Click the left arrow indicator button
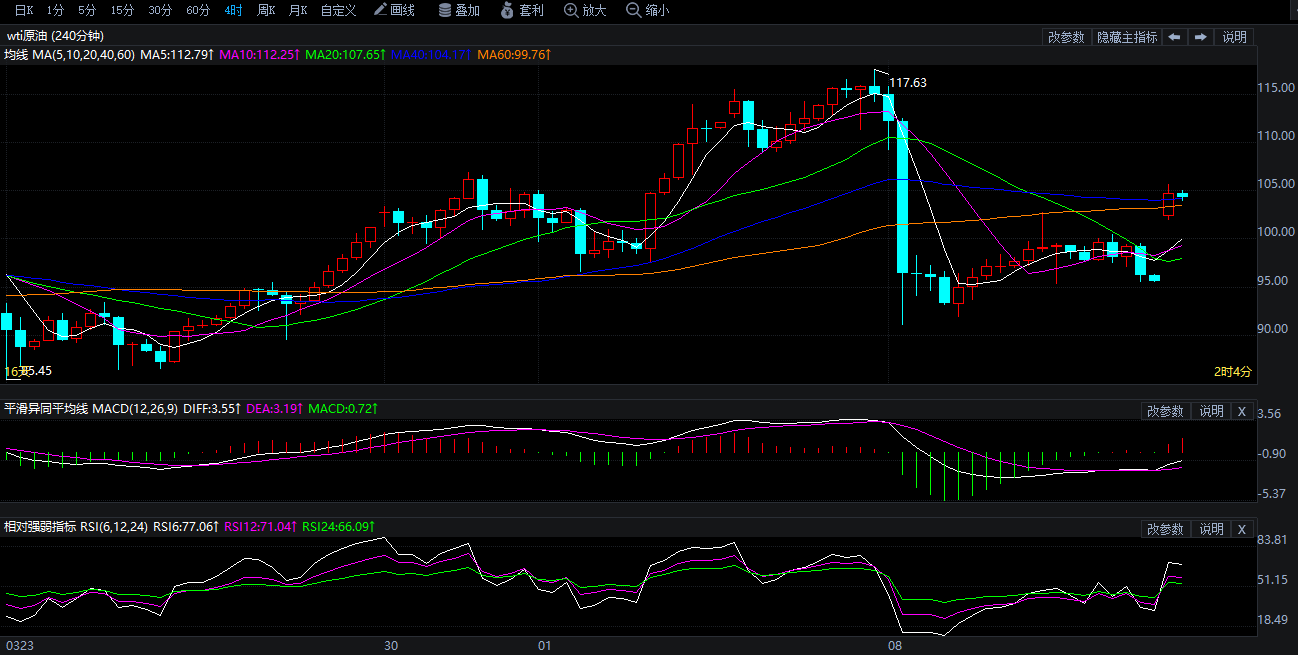The image size is (1298, 655). tap(1174, 37)
